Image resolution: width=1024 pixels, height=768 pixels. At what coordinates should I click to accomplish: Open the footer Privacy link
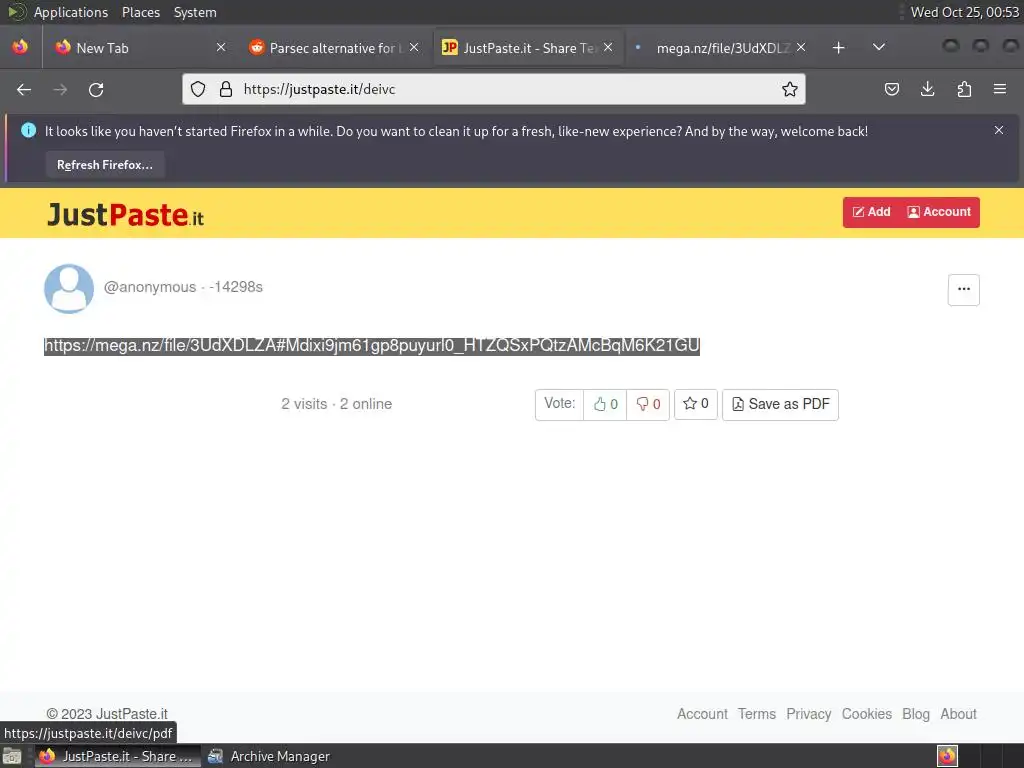coord(808,714)
